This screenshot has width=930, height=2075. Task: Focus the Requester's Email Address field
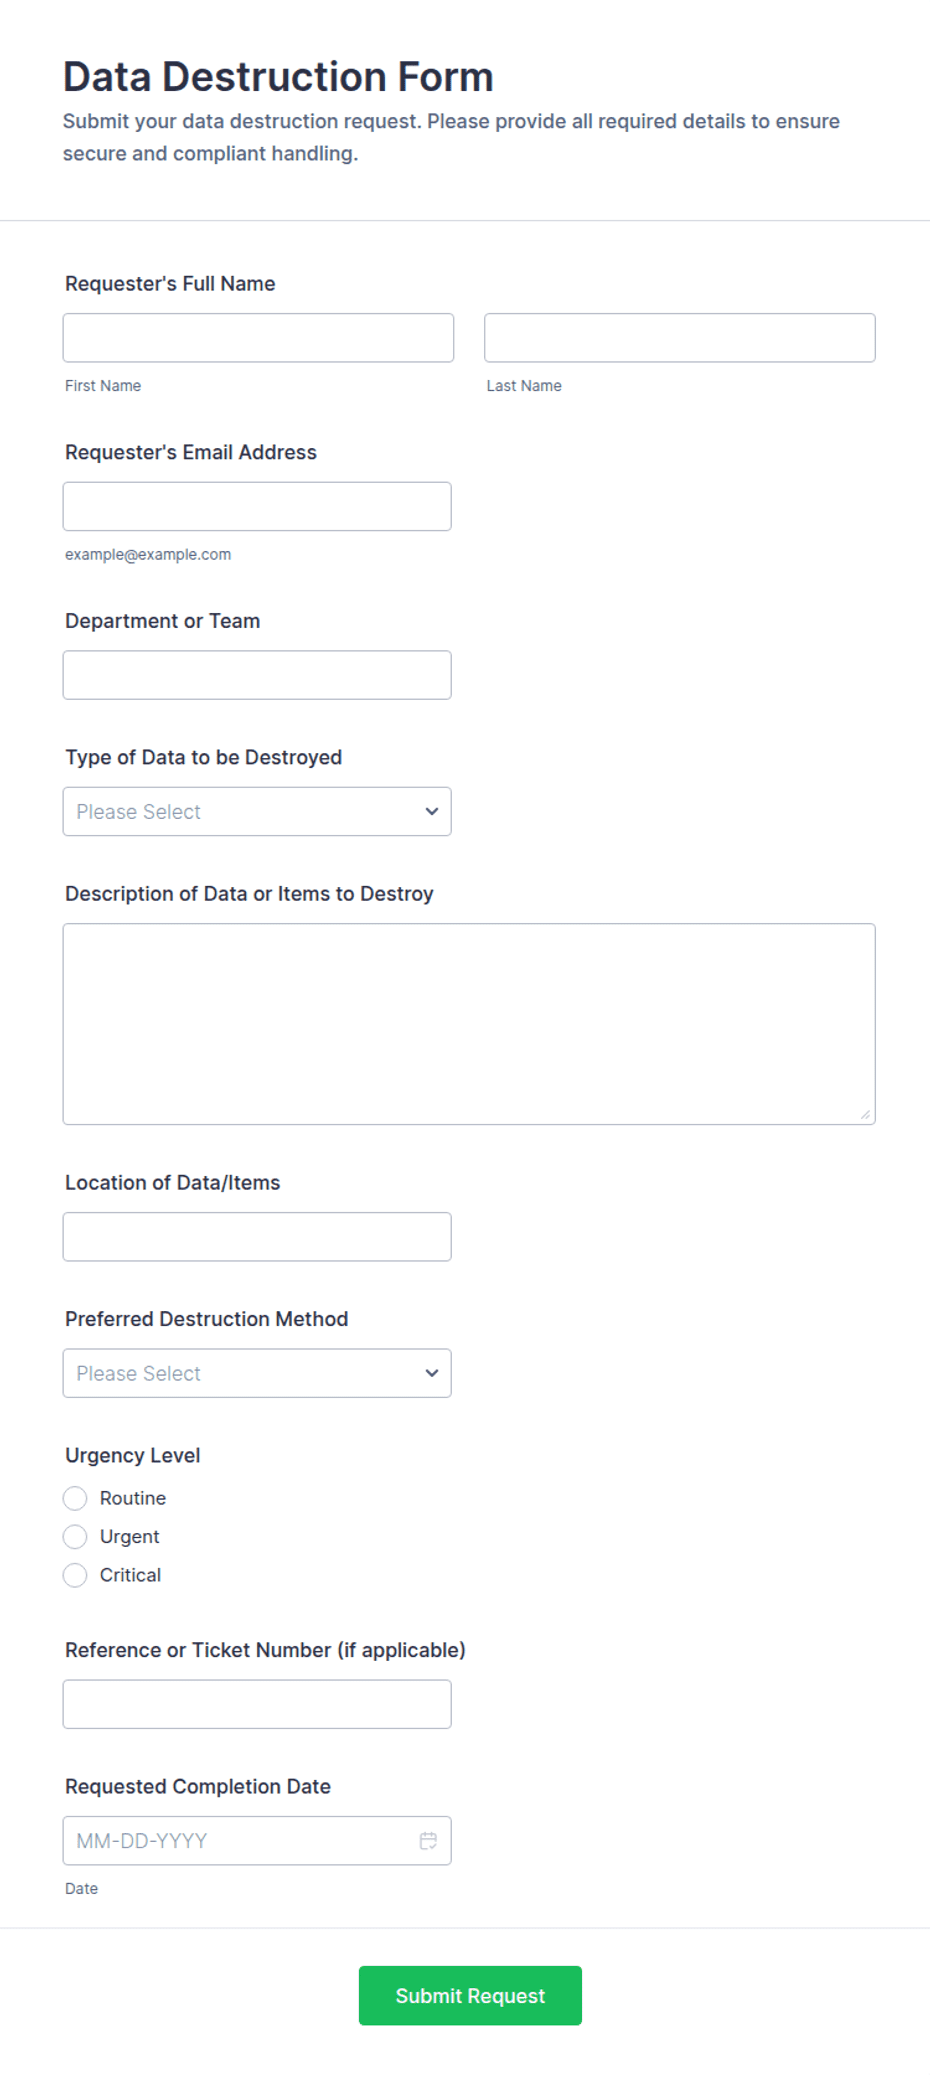tap(257, 506)
